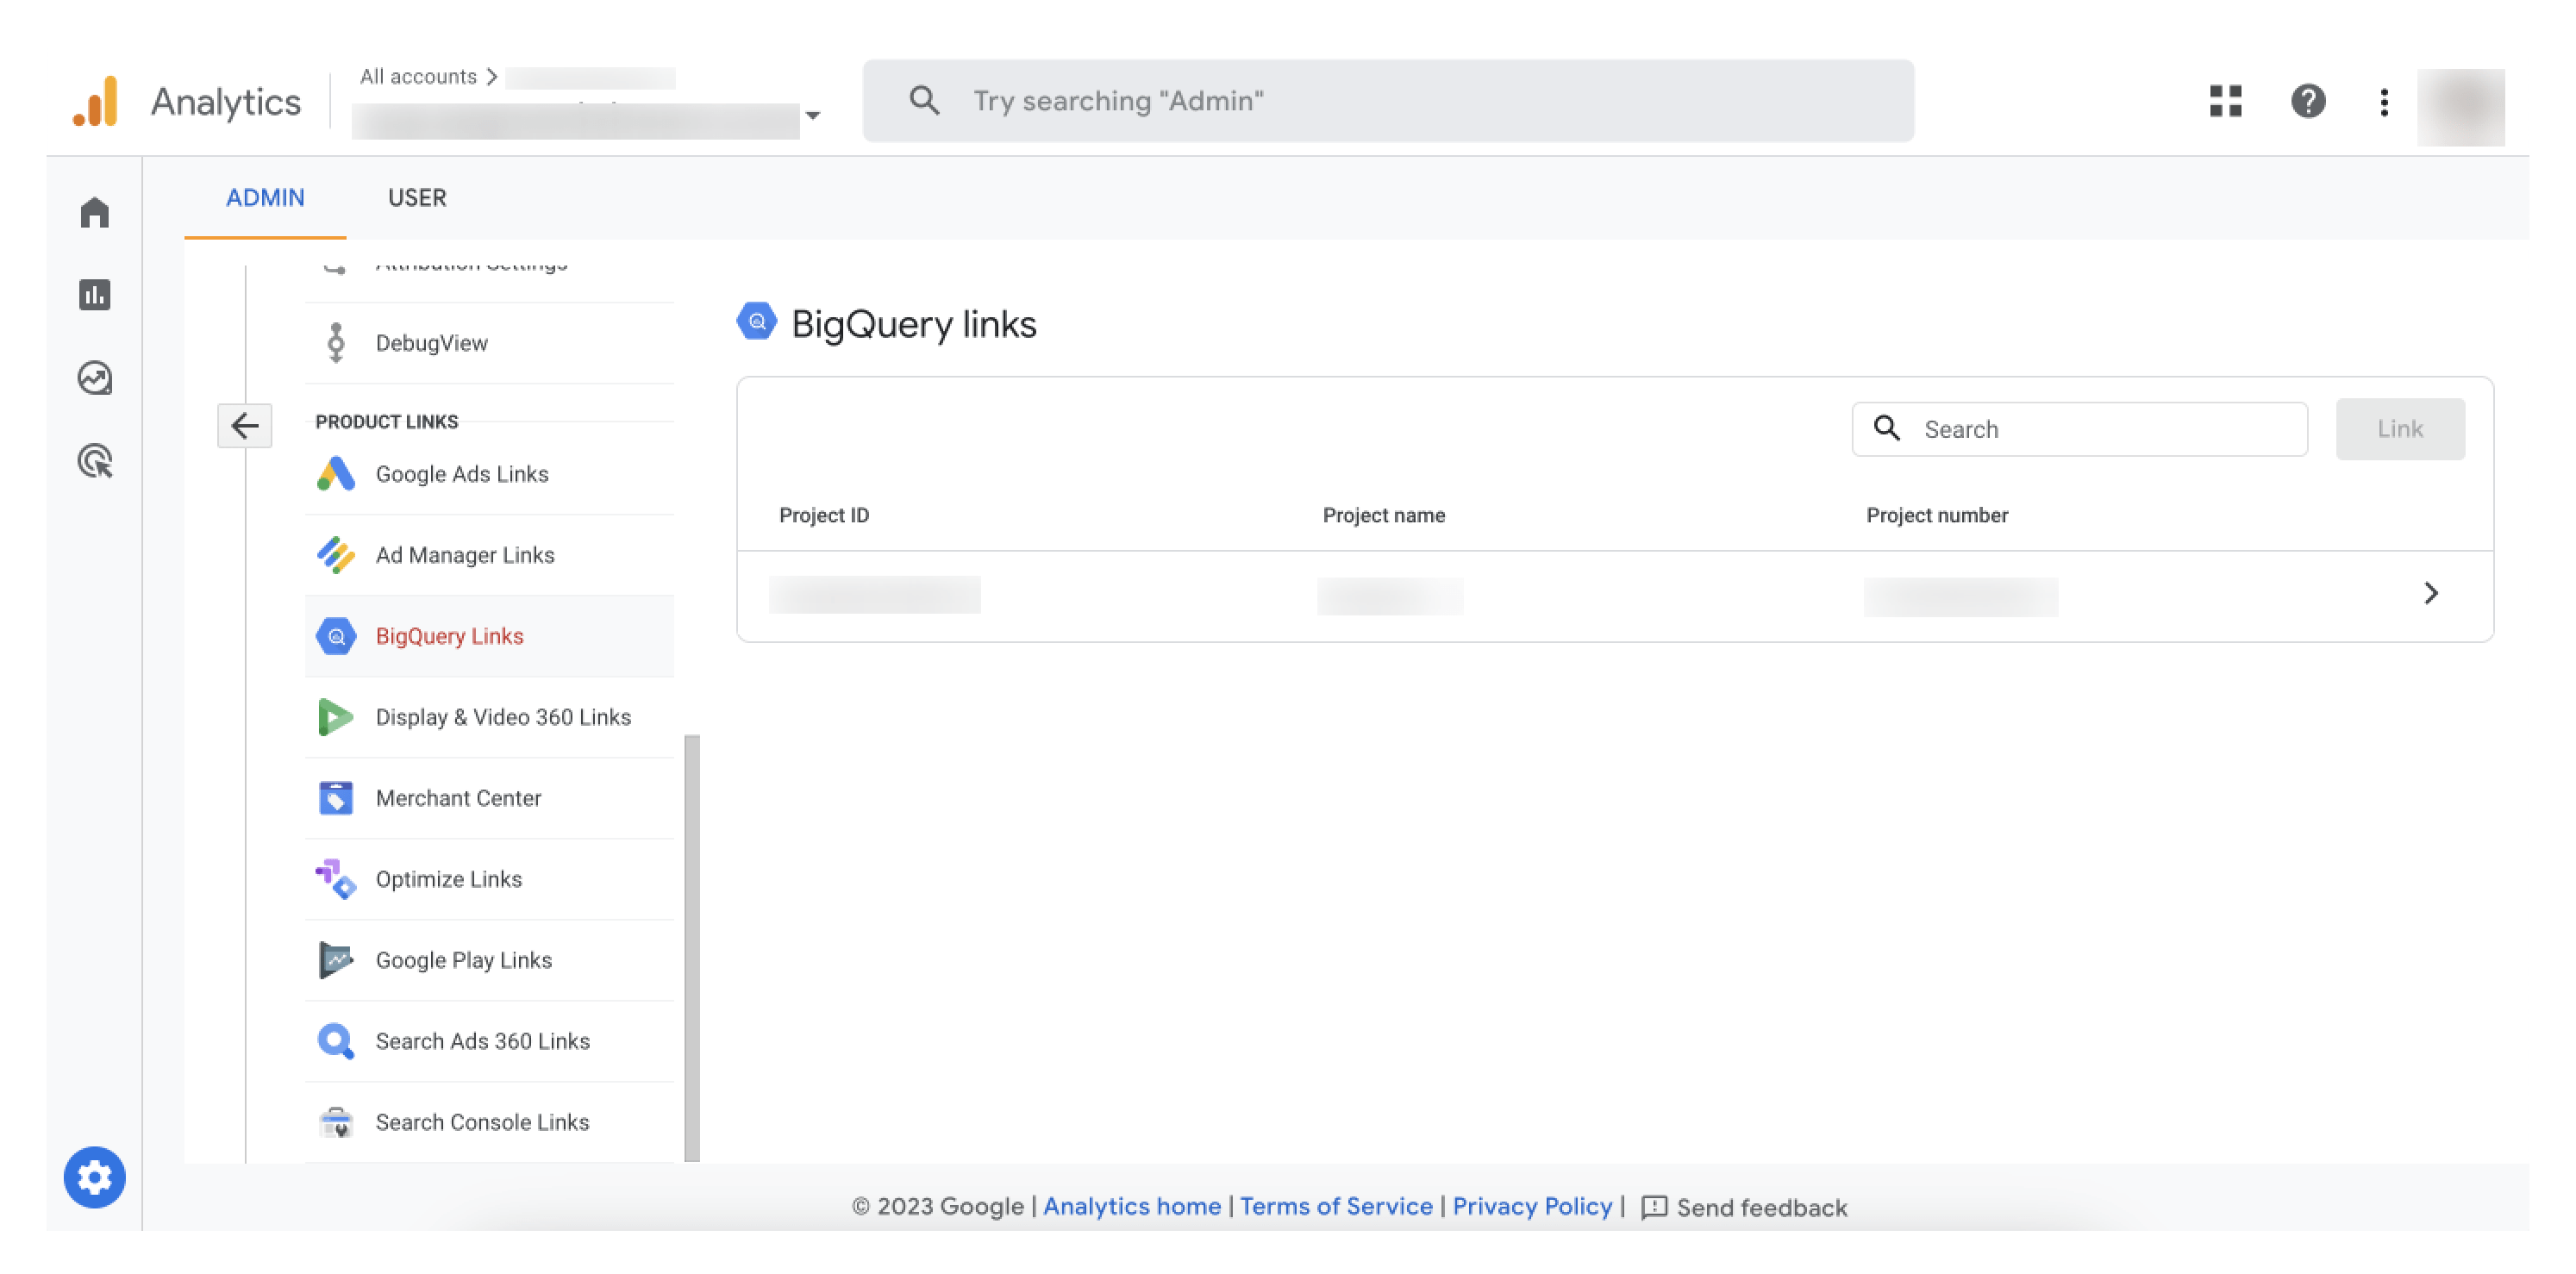Click the BigQuery table search magnifier icon
This screenshot has width=2576, height=1274.
[1886, 428]
